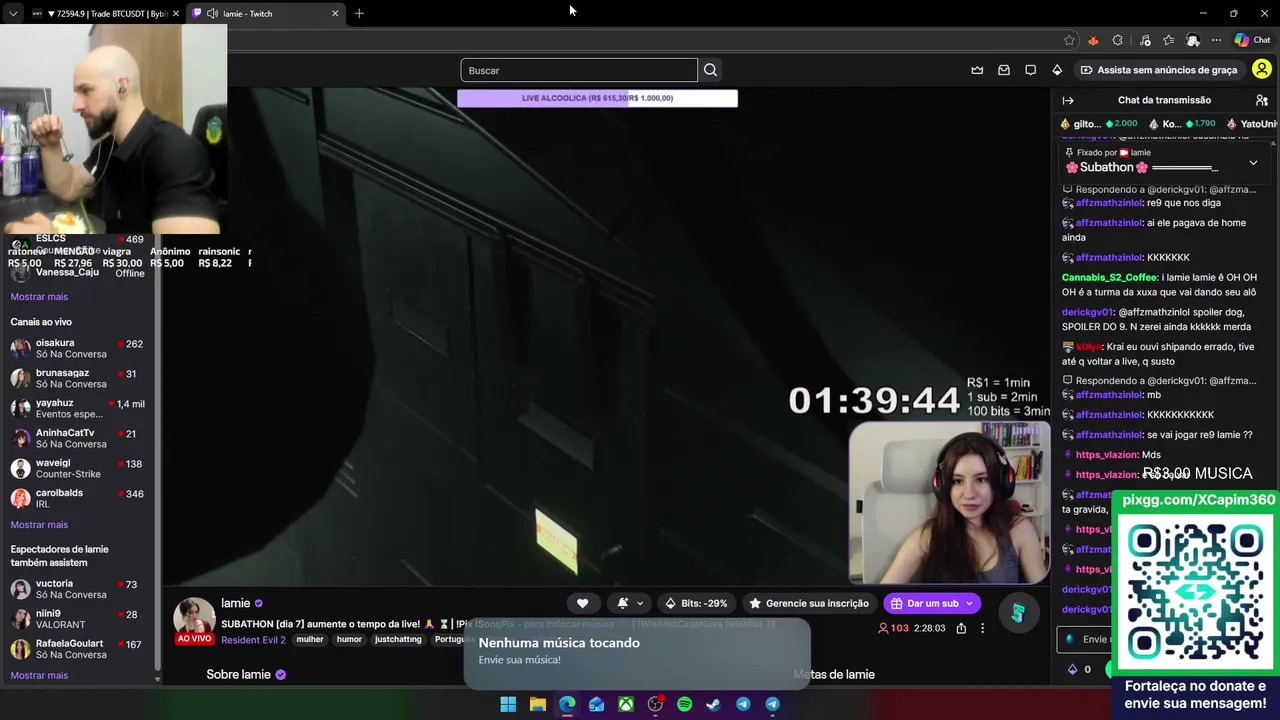Open chat community users icon
The image size is (1280, 720).
tap(1261, 100)
